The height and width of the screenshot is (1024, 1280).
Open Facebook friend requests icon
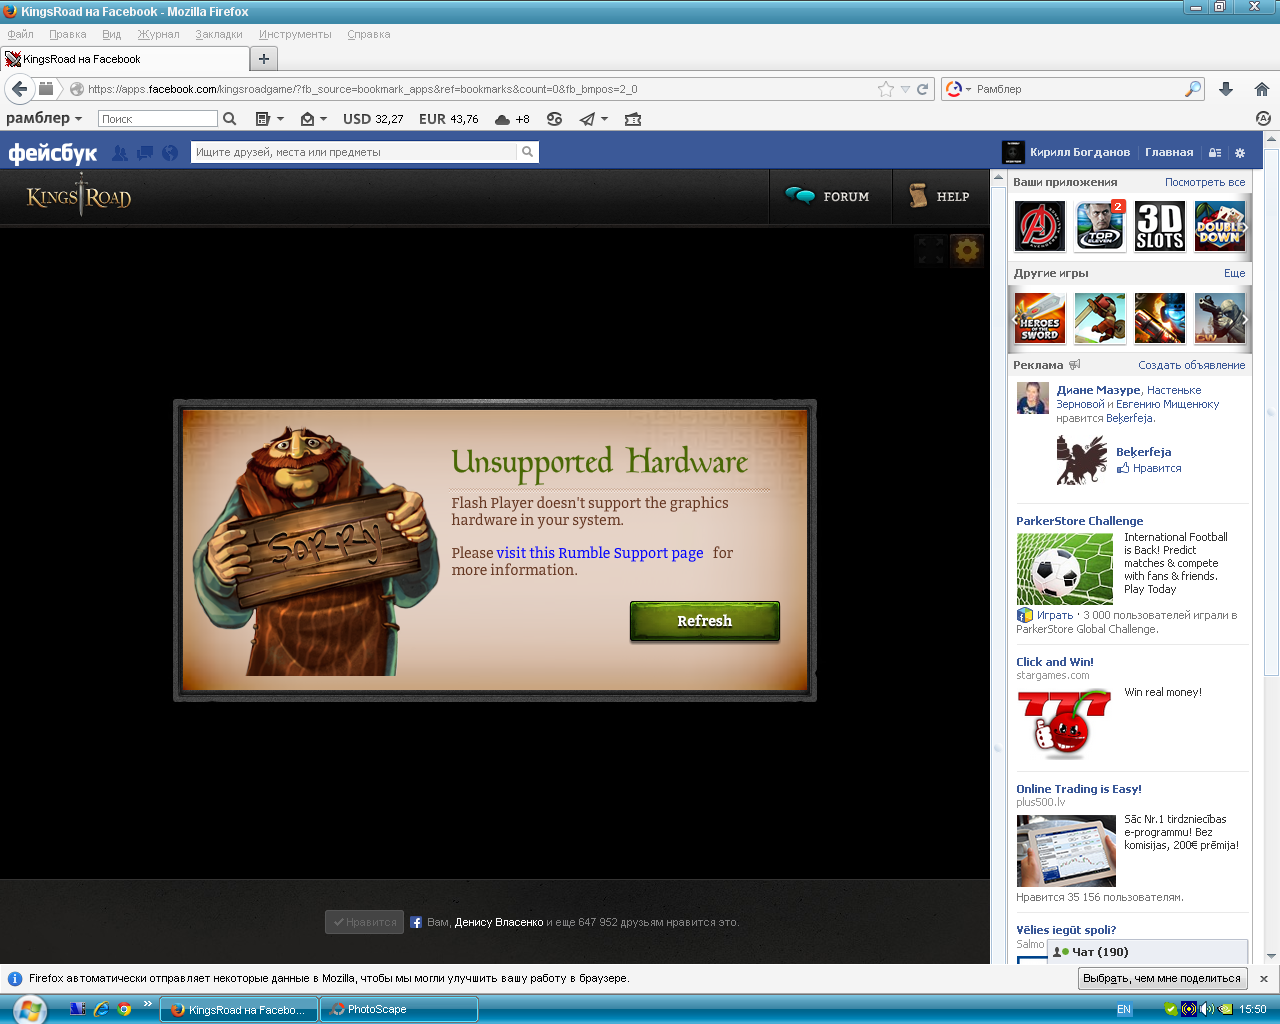120,153
